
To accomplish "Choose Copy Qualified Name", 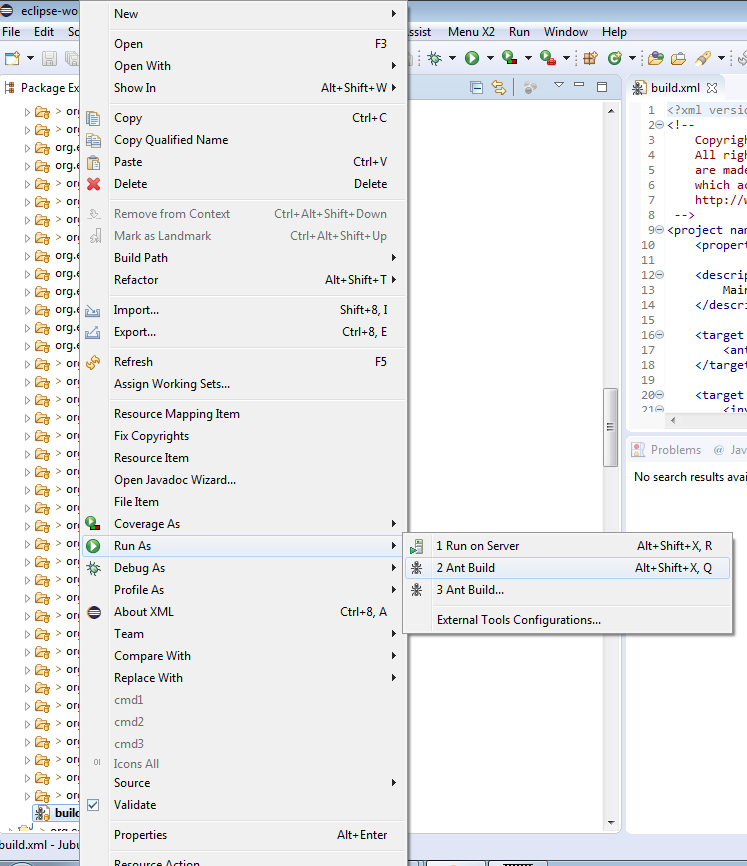I will (x=243, y=140).
